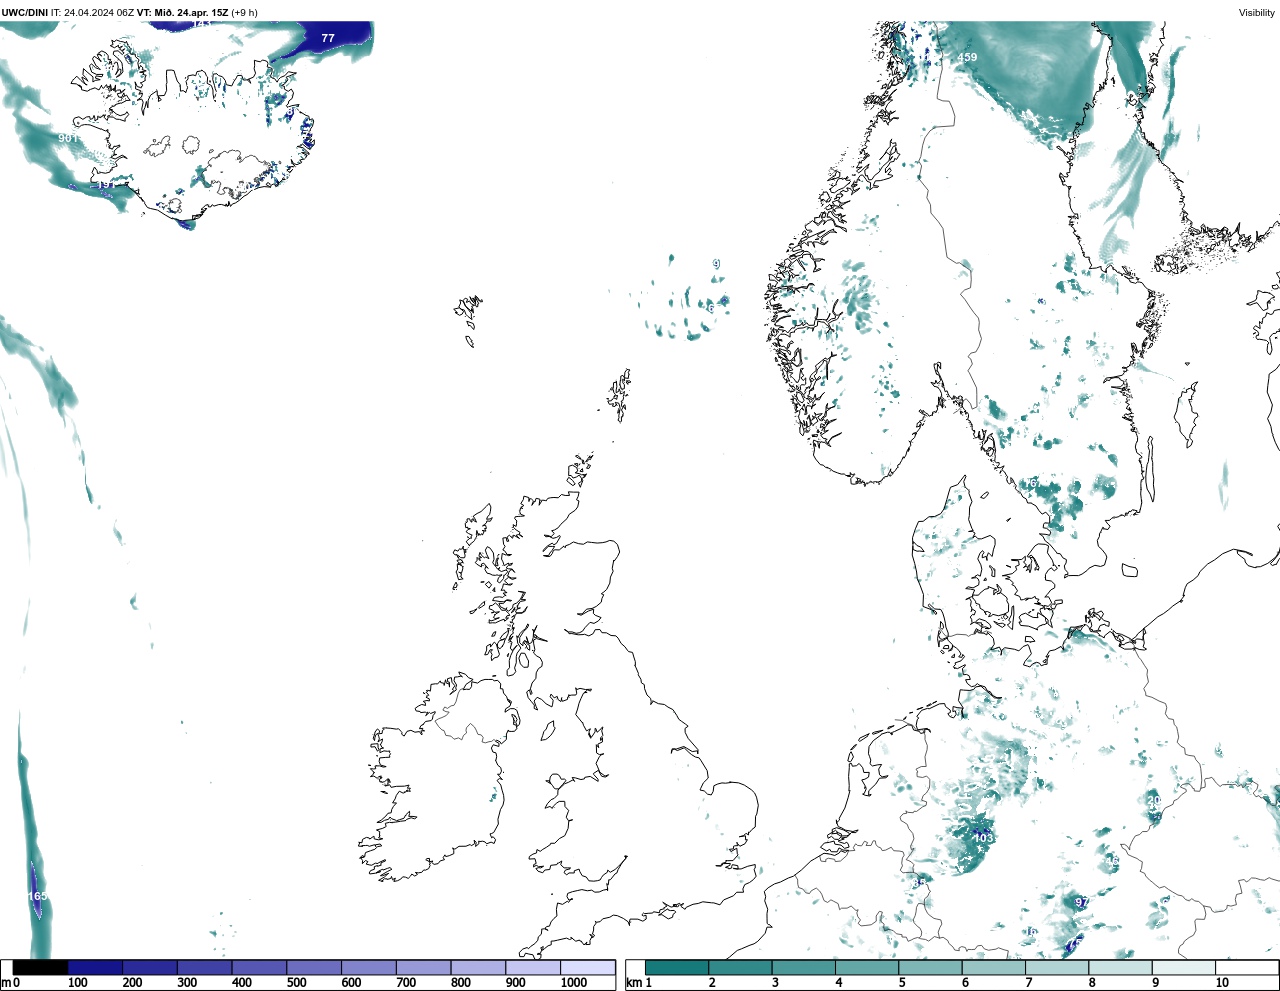Screen dimensions: 1280x991
Task: Click the 500–600 m legend swatch
Action: click(314, 968)
